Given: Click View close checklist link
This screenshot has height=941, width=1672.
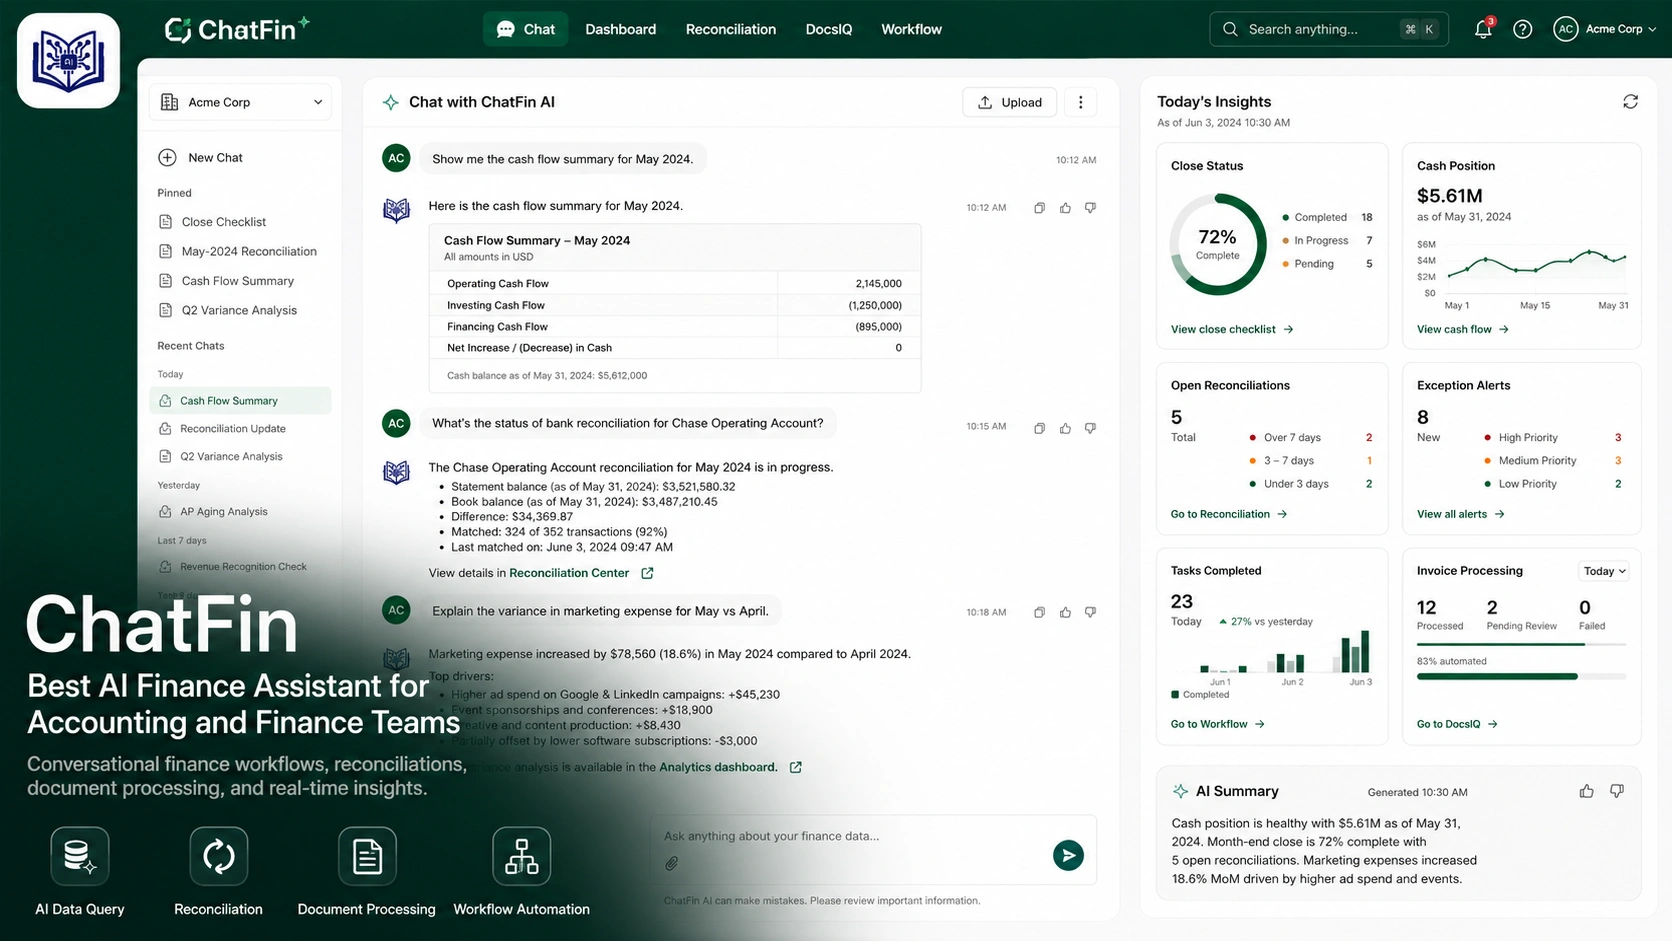Looking at the screenshot, I should pyautogui.click(x=1232, y=329).
